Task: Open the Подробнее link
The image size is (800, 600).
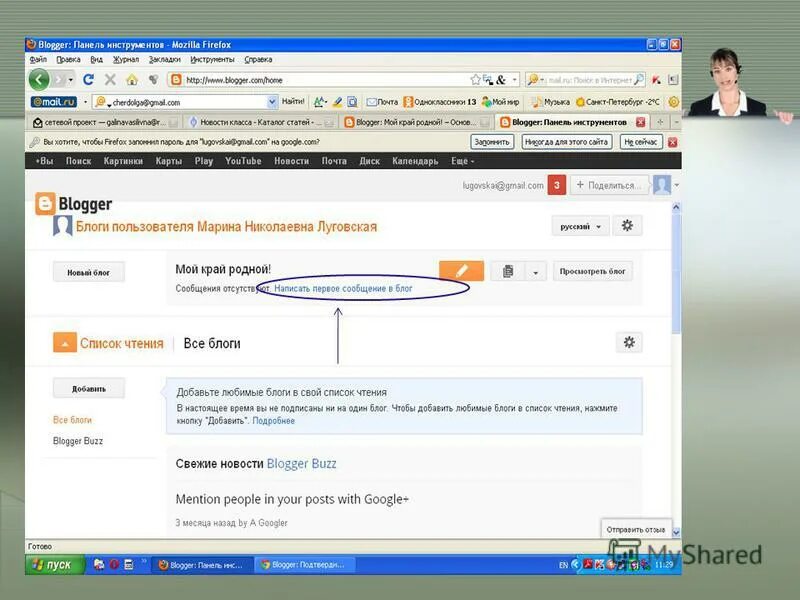Action: (273, 421)
